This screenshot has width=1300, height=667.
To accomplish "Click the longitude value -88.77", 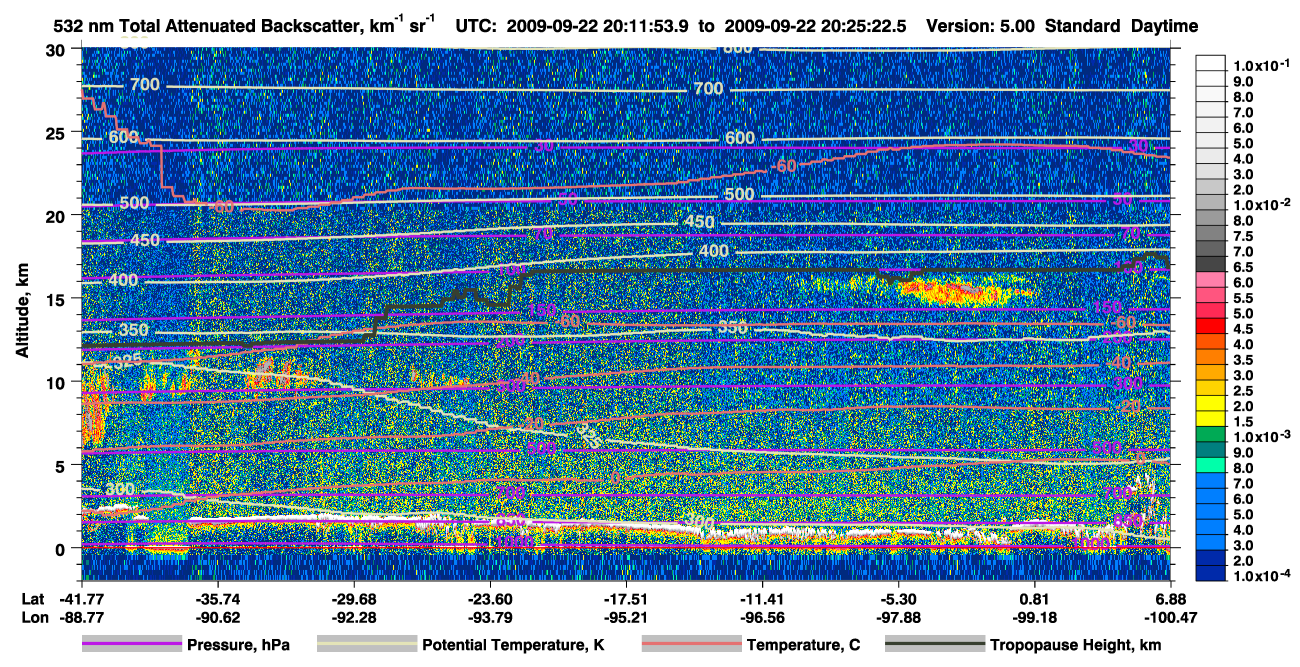I will pyautogui.click(x=81, y=616).
